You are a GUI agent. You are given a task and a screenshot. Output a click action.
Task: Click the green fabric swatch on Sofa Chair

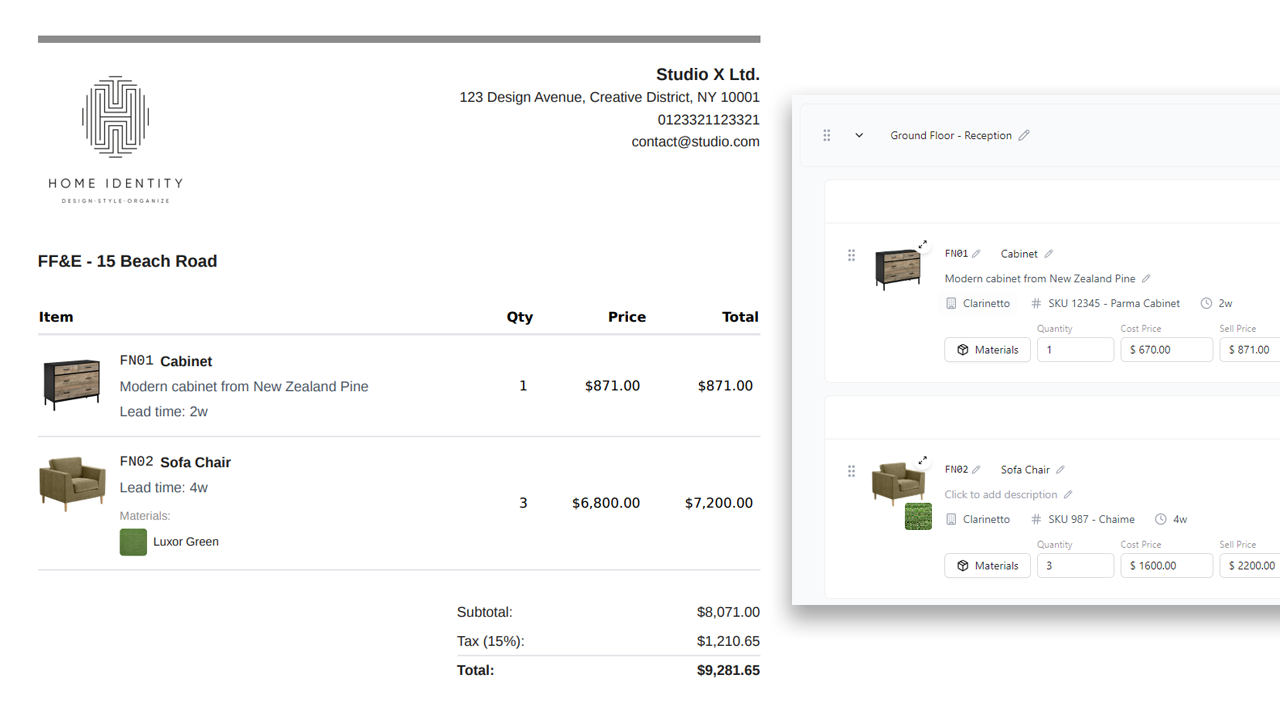pos(918,517)
